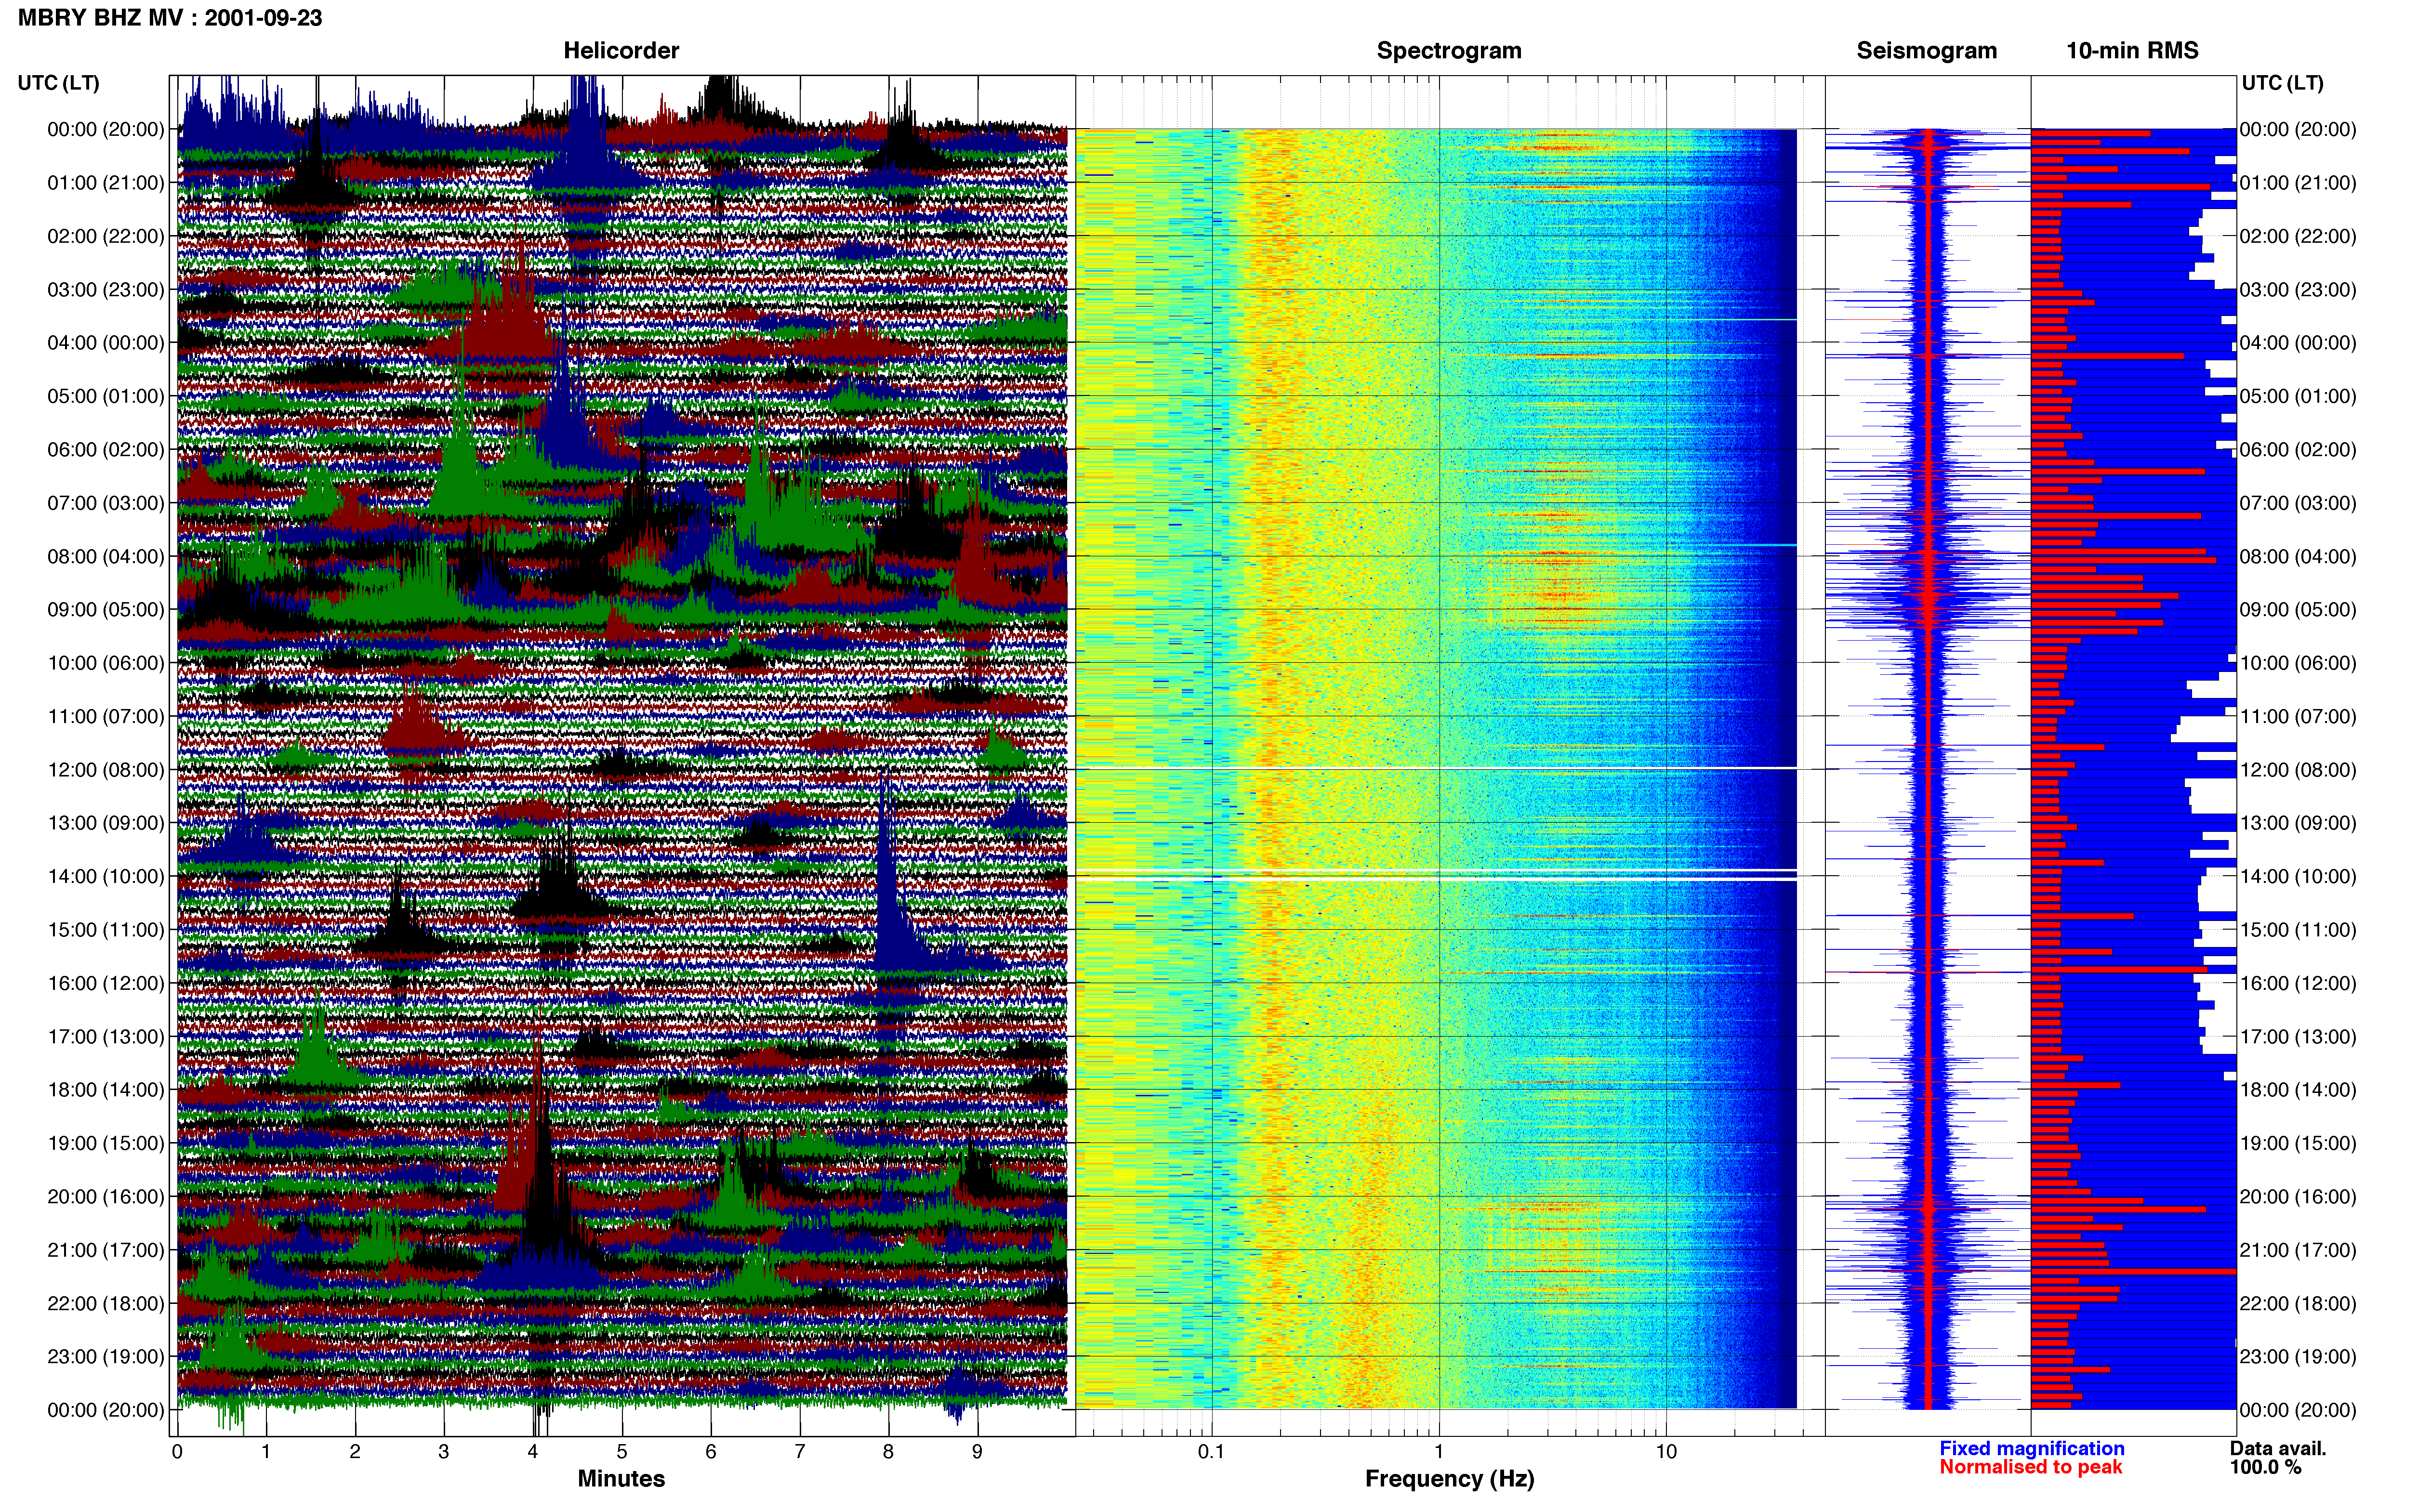Click the 'Fixed magnification' legend text
The width and height of the screenshot is (2418, 1512).
pos(2032,1448)
